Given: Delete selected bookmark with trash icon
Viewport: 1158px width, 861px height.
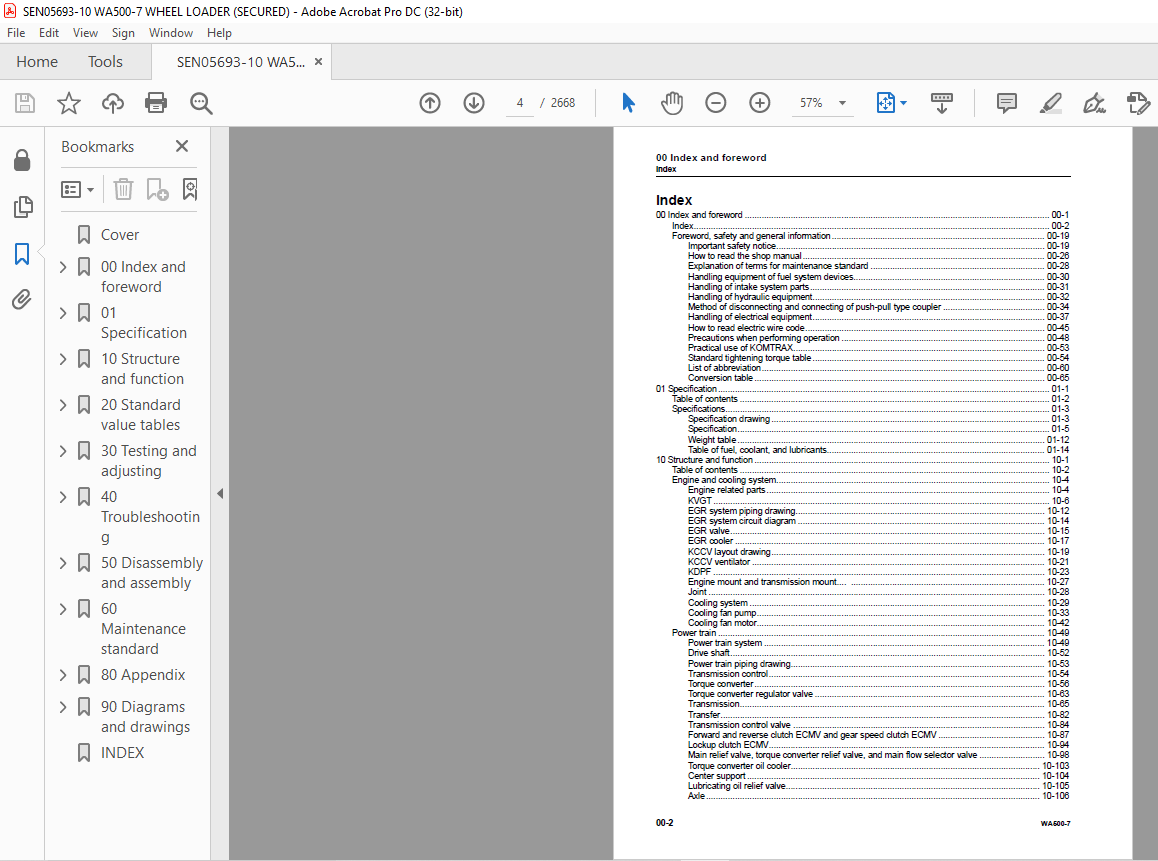Looking at the screenshot, I should [123, 189].
